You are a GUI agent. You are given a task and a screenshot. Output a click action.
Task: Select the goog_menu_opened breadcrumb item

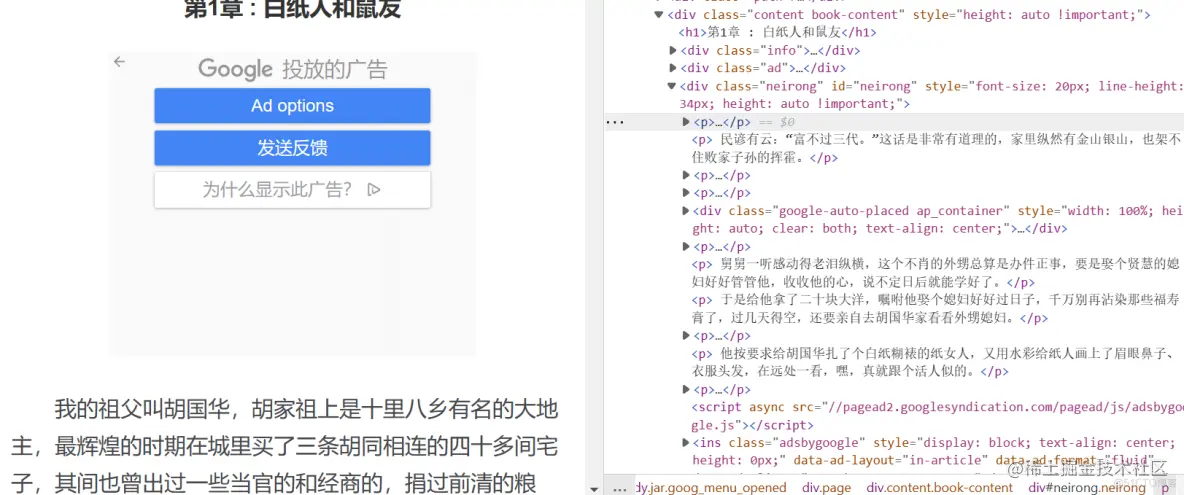711,487
